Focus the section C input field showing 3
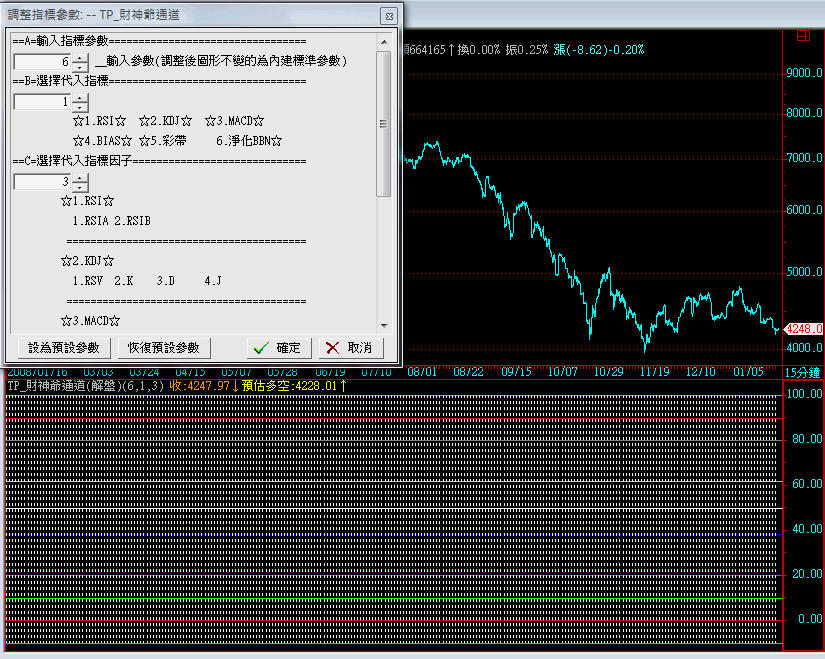The height and width of the screenshot is (659, 825). 43,182
